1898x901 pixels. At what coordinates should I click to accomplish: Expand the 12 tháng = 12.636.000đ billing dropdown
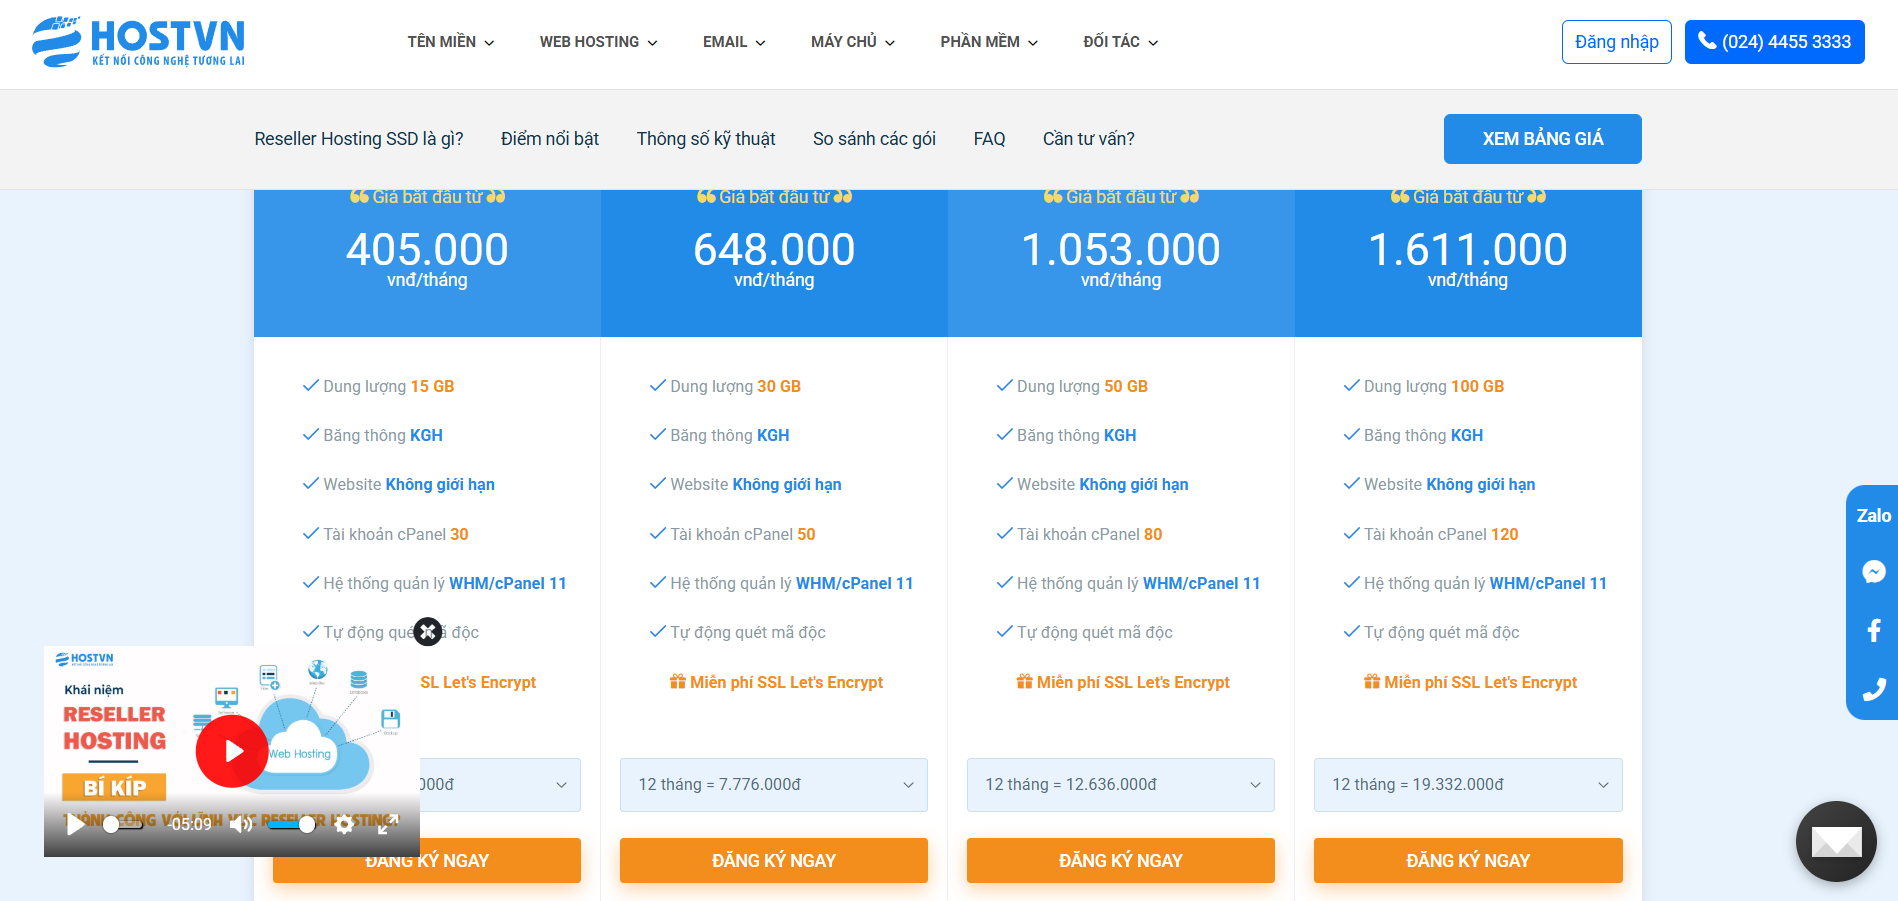coord(1120,785)
